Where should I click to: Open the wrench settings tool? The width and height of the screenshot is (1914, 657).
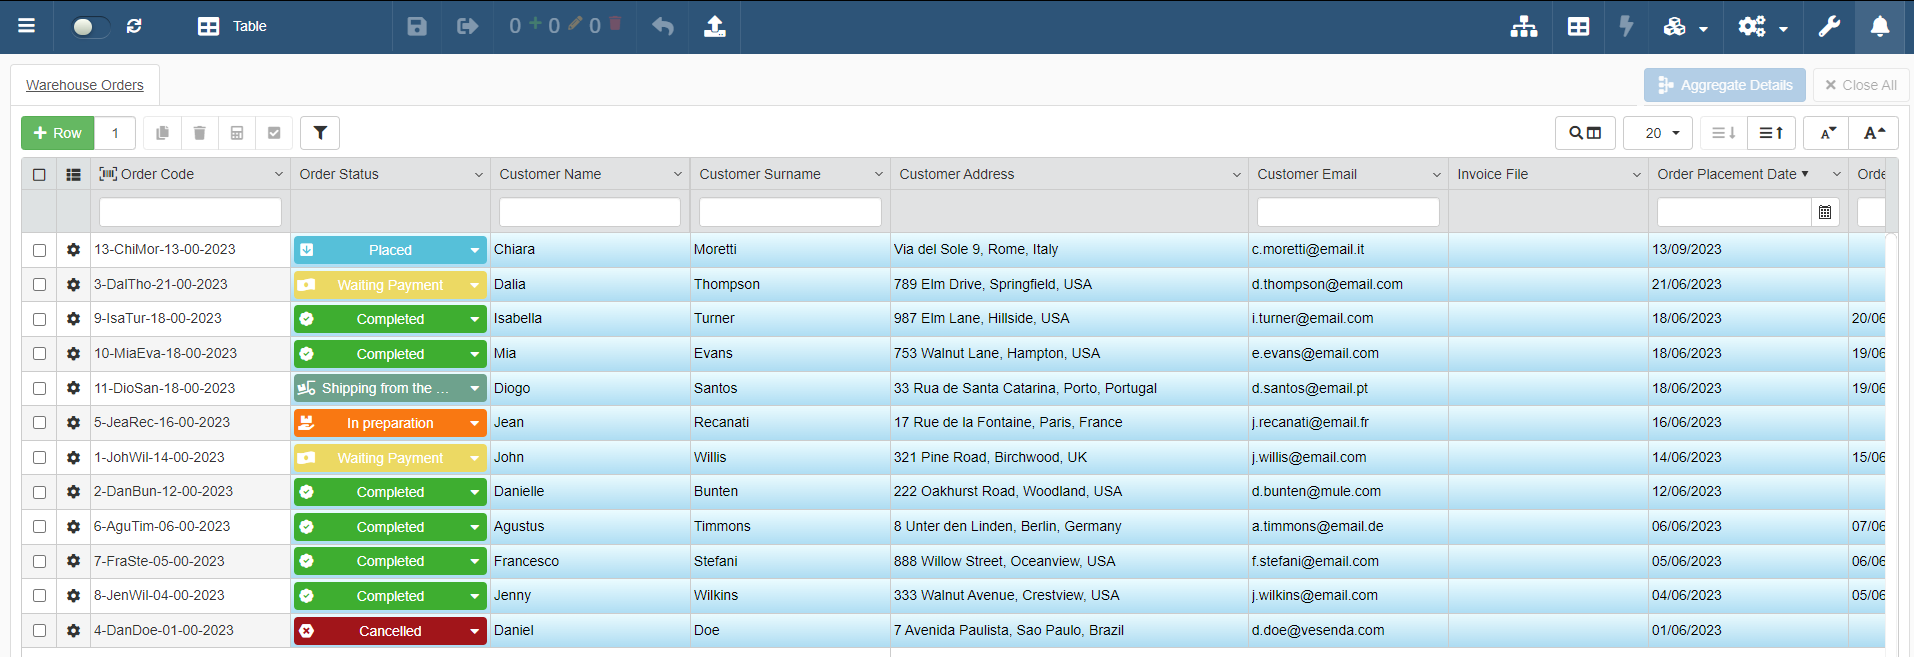[1829, 27]
